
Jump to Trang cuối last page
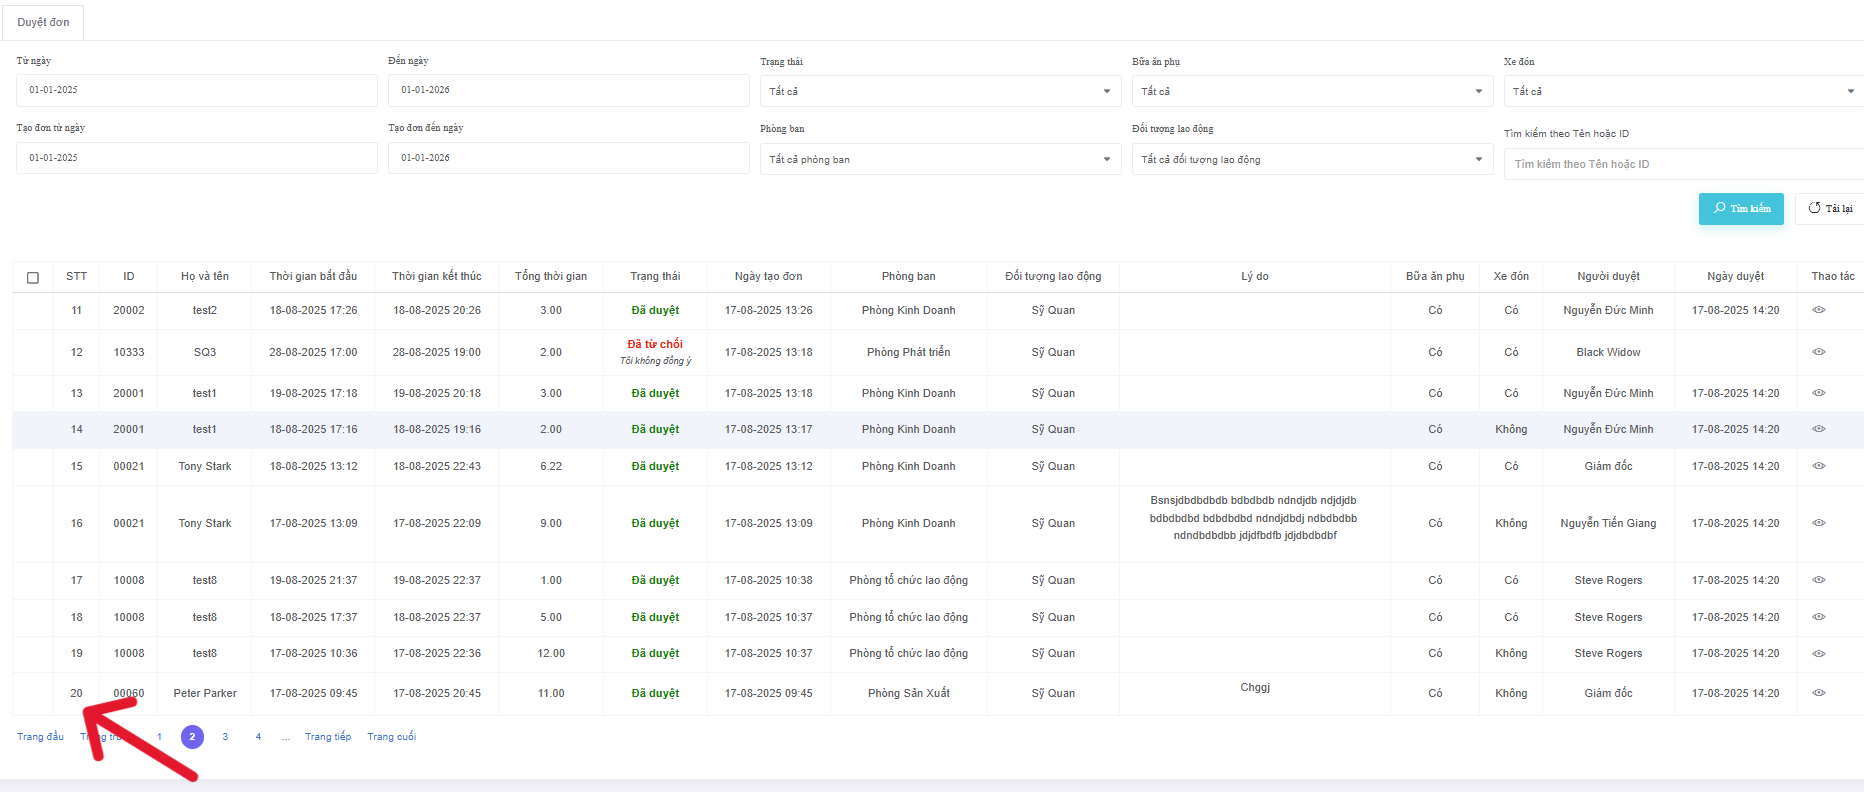click(391, 737)
